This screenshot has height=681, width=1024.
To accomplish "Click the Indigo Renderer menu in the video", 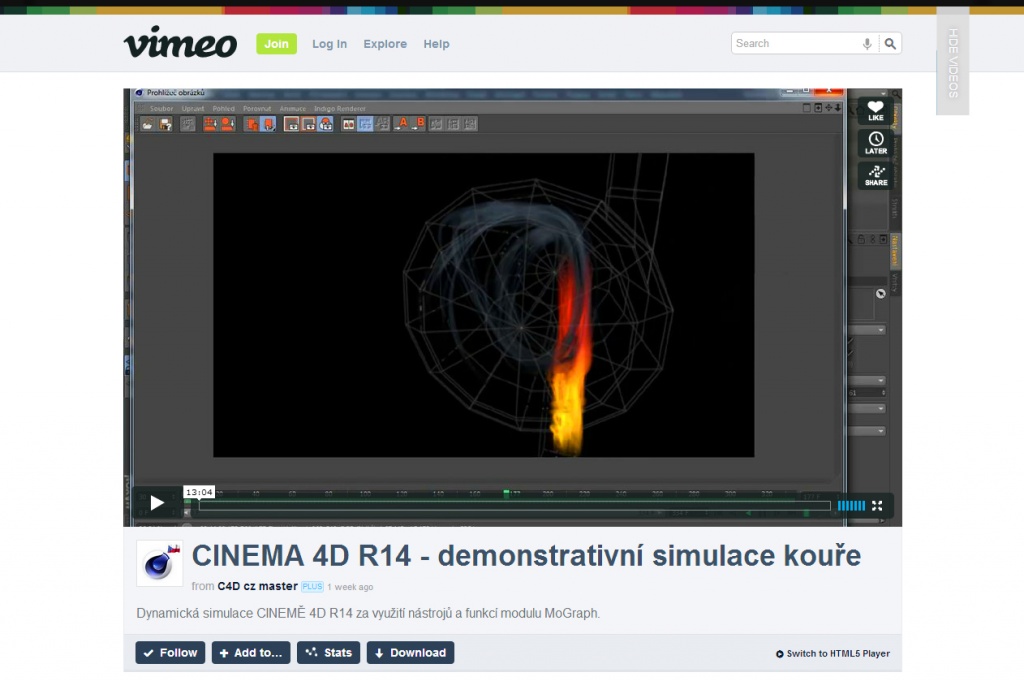I will (x=340, y=108).
